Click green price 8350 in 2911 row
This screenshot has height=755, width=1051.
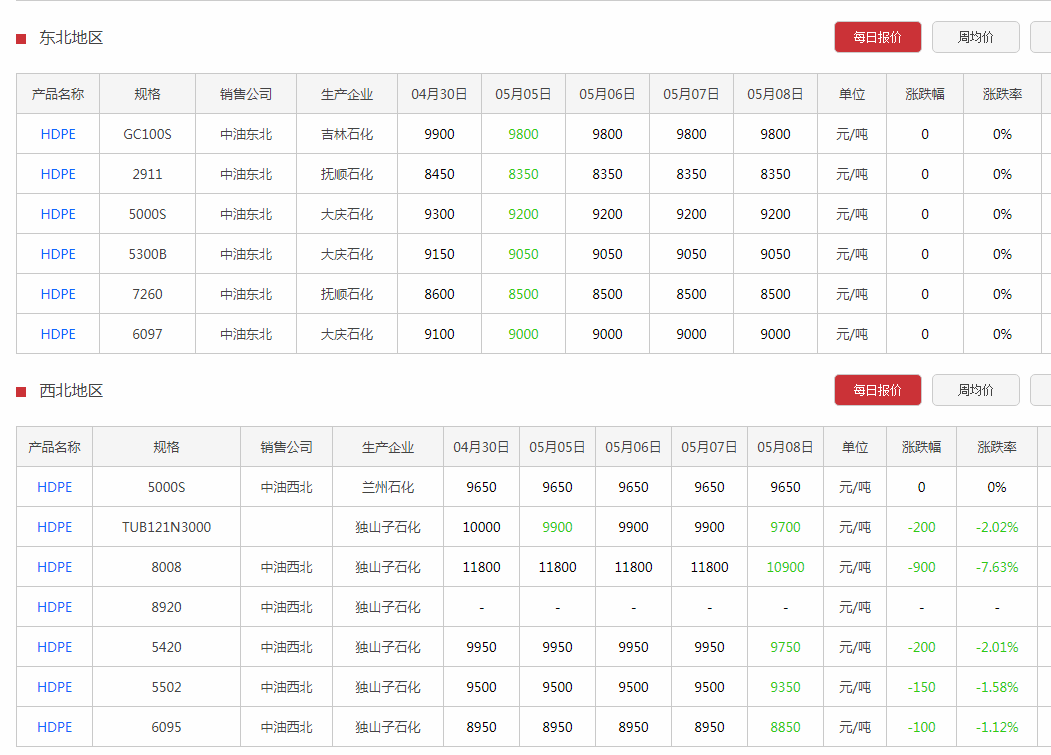(x=523, y=174)
